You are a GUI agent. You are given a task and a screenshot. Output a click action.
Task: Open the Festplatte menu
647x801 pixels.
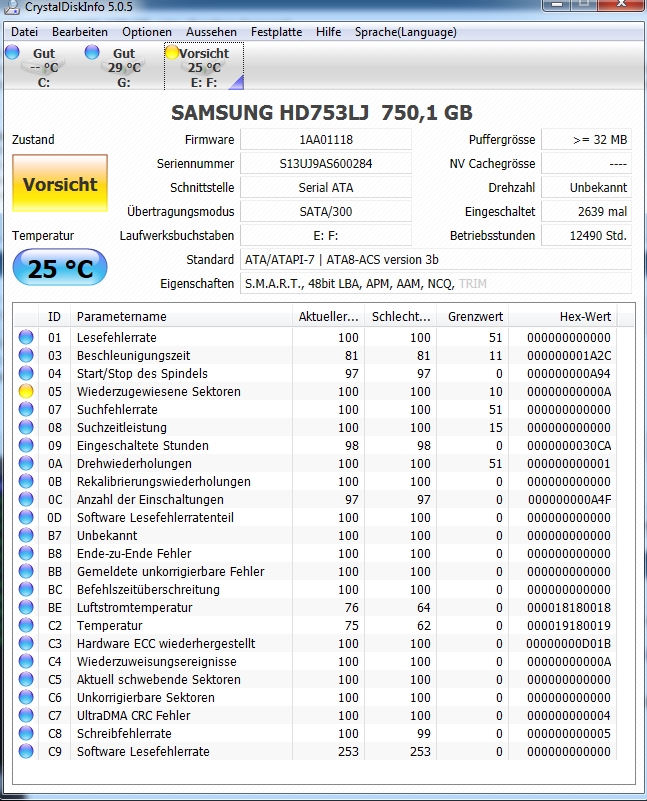pos(276,32)
